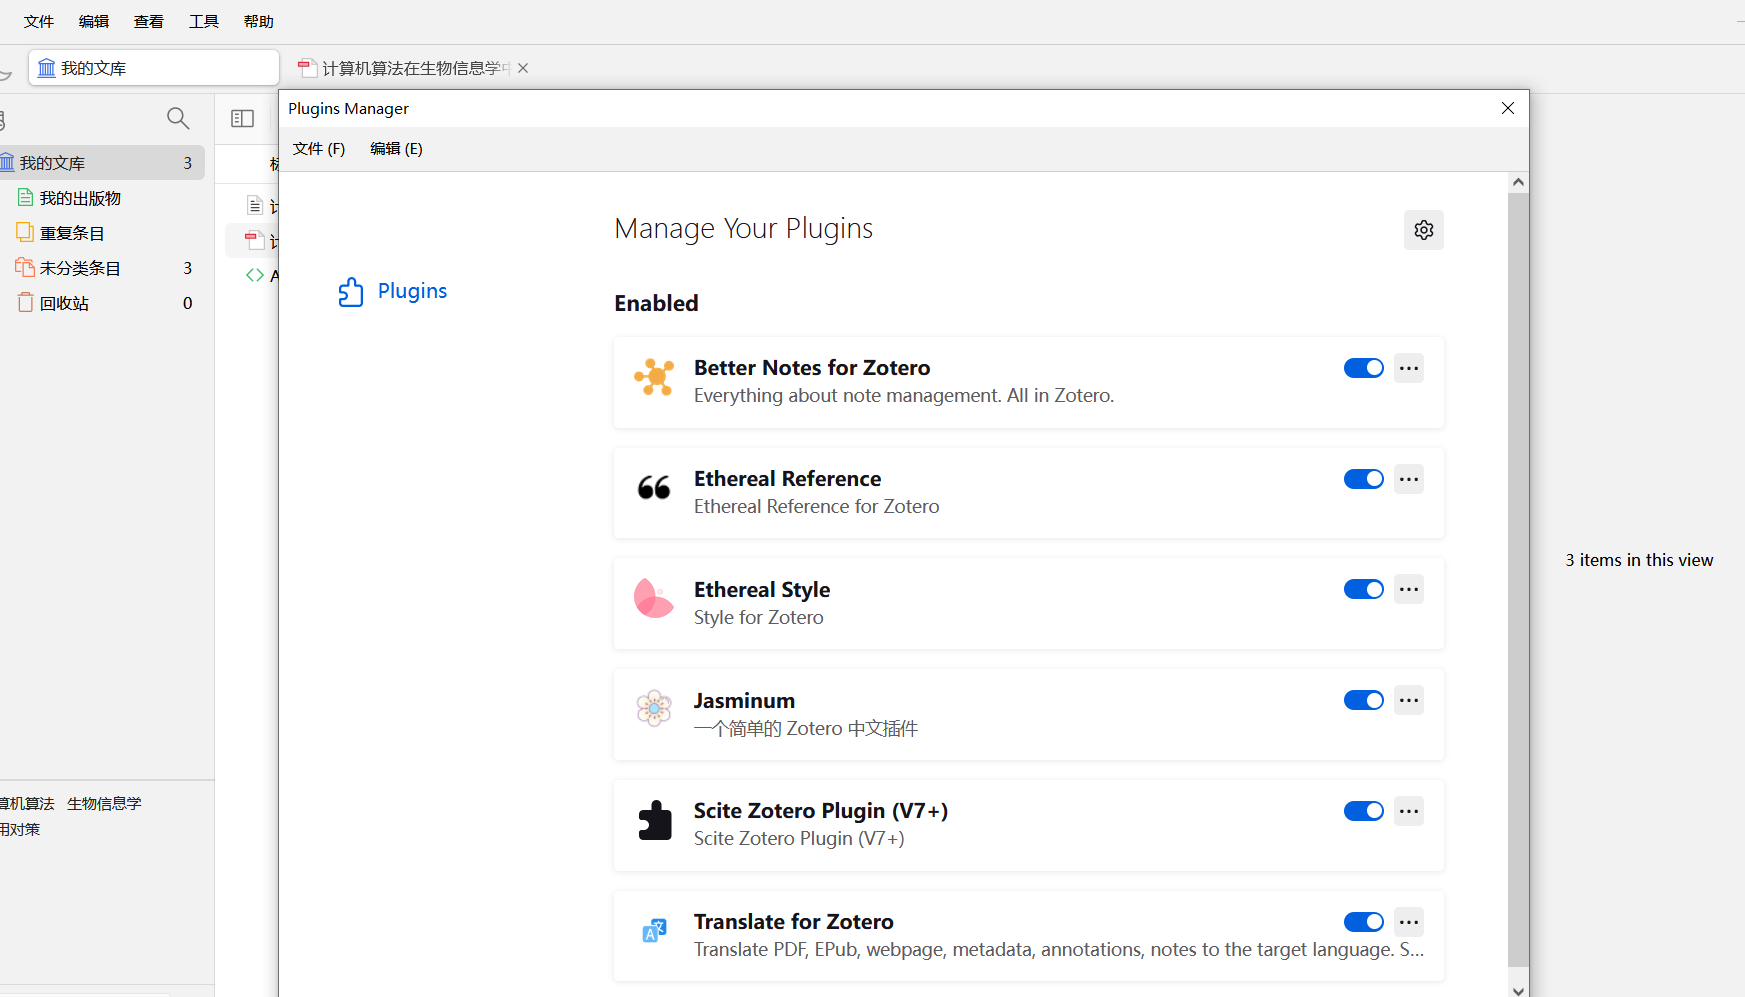Open 编辑 (E) menu in Plugins Manager
The height and width of the screenshot is (997, 1745).
(x=396, y=149)
